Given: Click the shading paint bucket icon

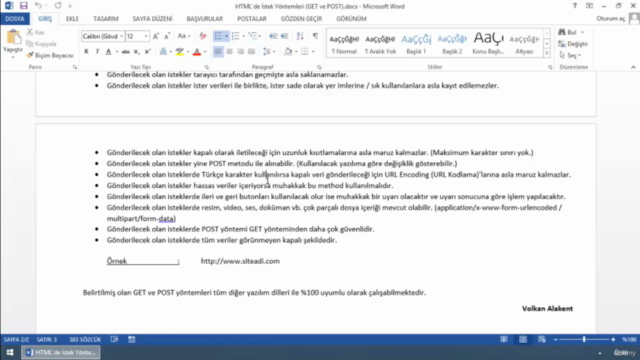Looking at the screenshot, I should click(288, 52).
